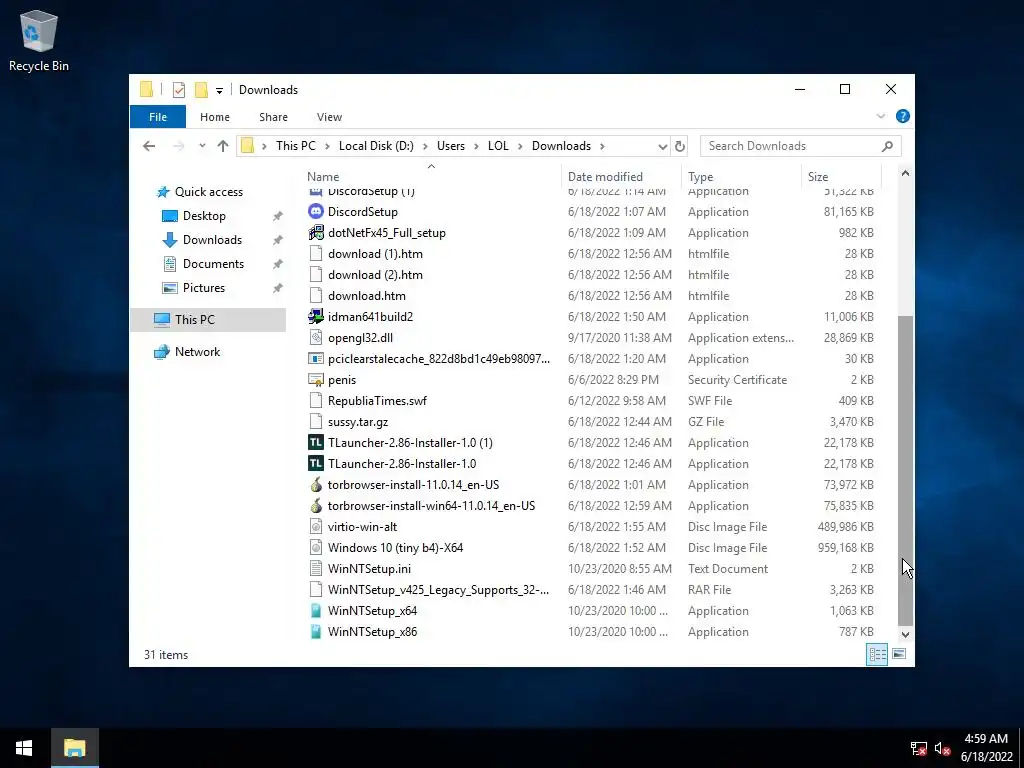Expand the chevron after This PC breadcrumb
Screen dimensions: 1024x768
point(327,146)
